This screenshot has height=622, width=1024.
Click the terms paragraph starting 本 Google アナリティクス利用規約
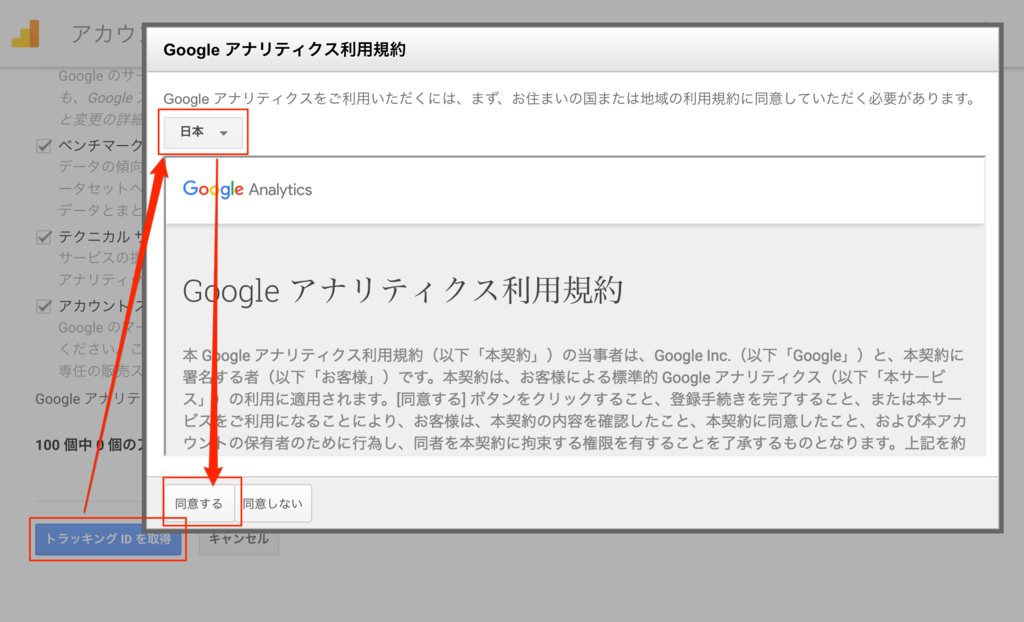(574, 399)
